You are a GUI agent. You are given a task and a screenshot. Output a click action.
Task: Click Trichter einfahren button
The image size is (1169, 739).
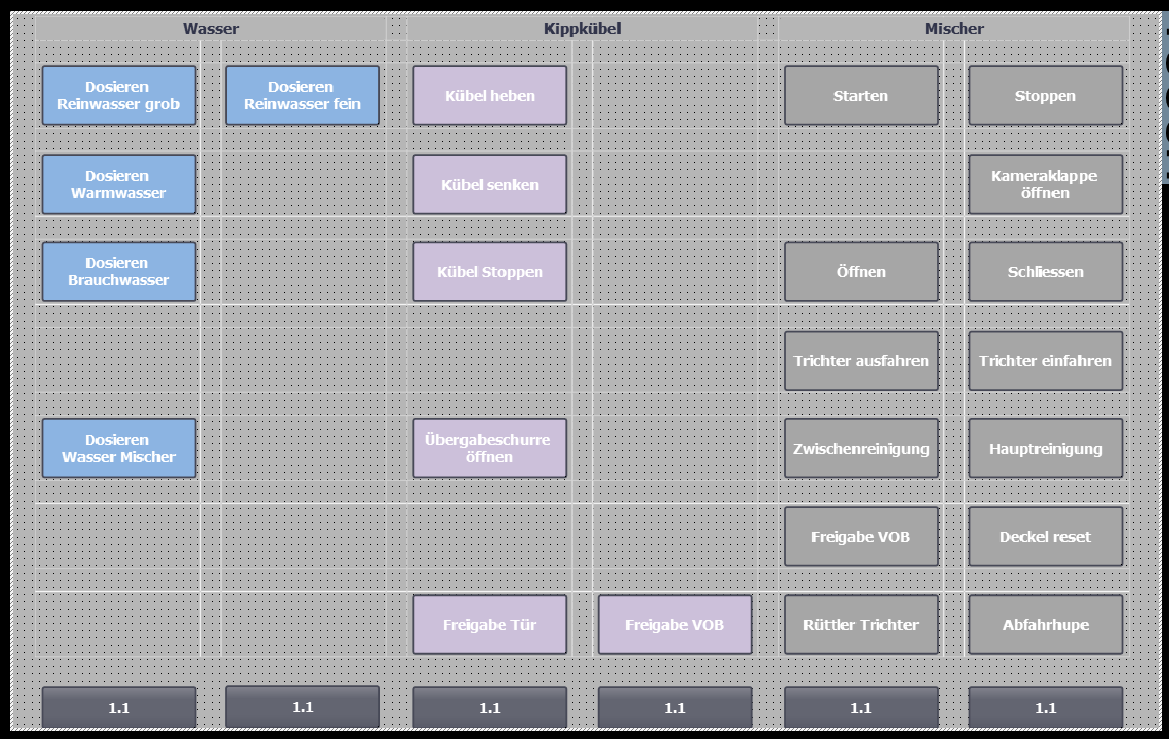tap(1045, 361)
